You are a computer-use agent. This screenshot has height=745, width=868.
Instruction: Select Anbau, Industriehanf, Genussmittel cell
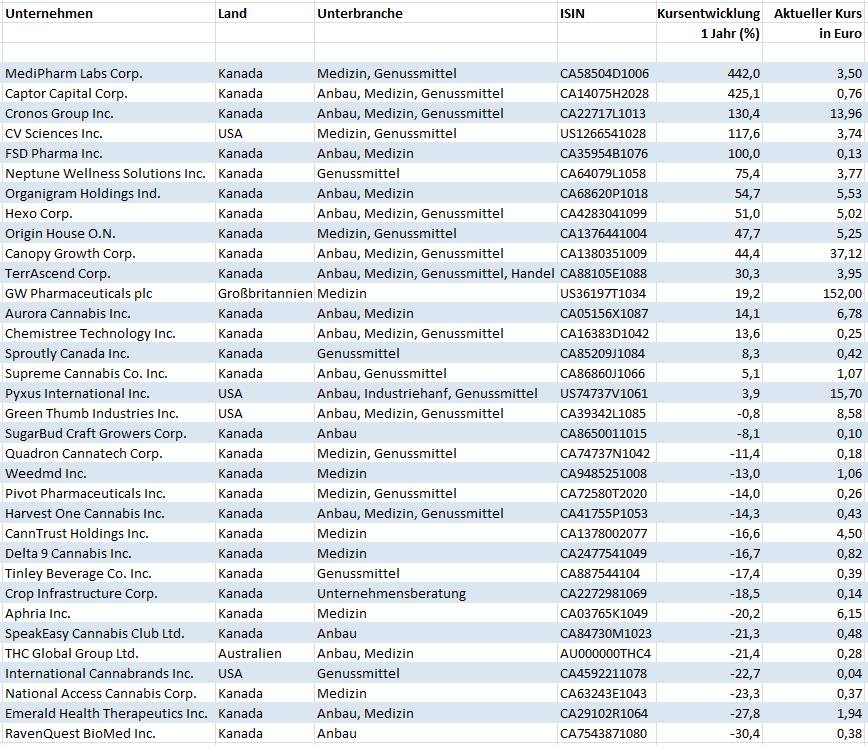[436, 393]
